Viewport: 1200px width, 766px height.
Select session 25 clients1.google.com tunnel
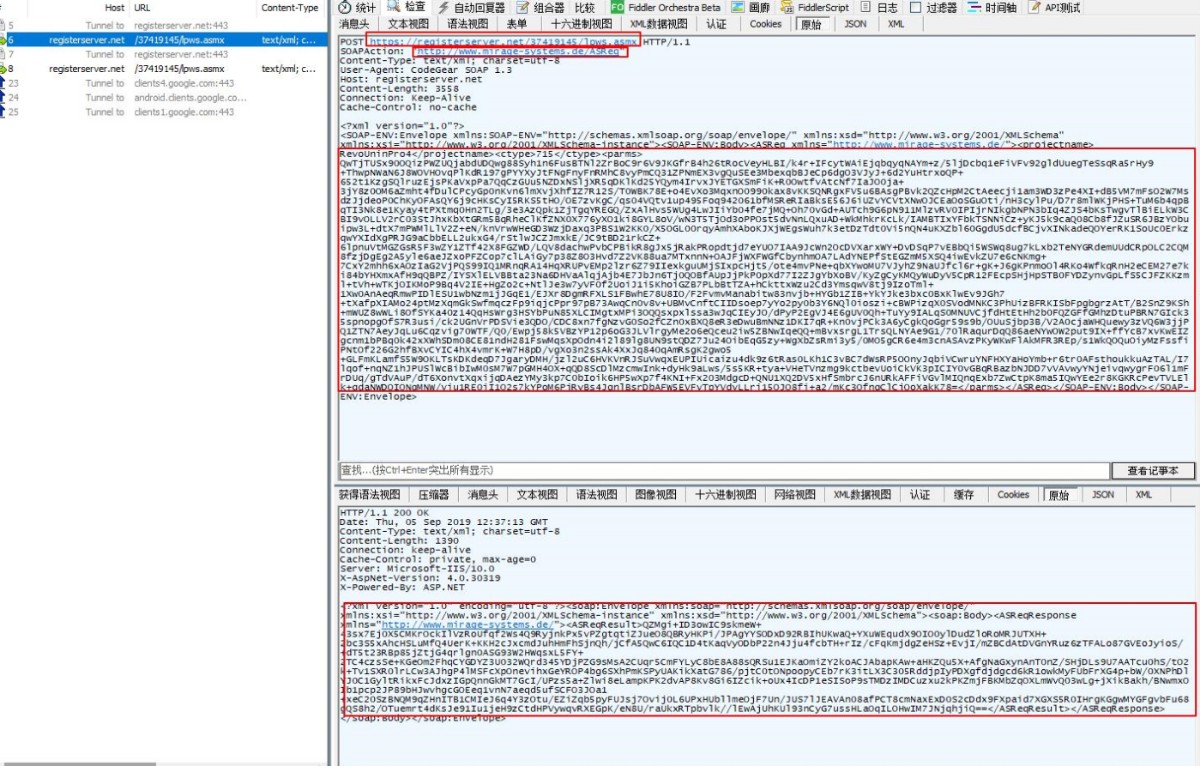coord(164,112)
